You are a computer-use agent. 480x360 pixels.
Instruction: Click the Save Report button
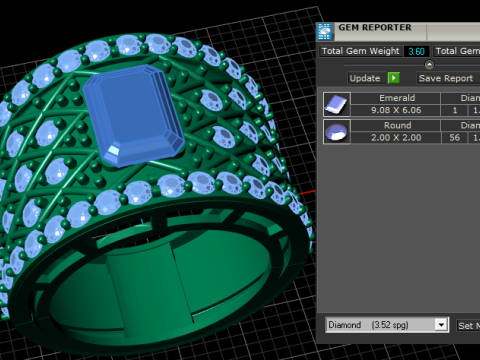[x=446, y=78]
